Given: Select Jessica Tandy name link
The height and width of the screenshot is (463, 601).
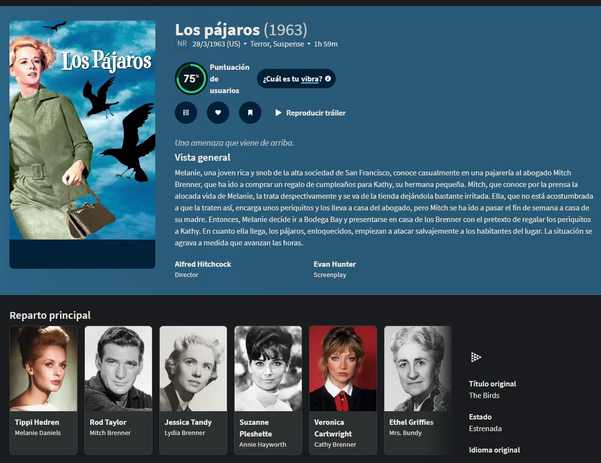Looking at the screenshot, I should [188, 422].
